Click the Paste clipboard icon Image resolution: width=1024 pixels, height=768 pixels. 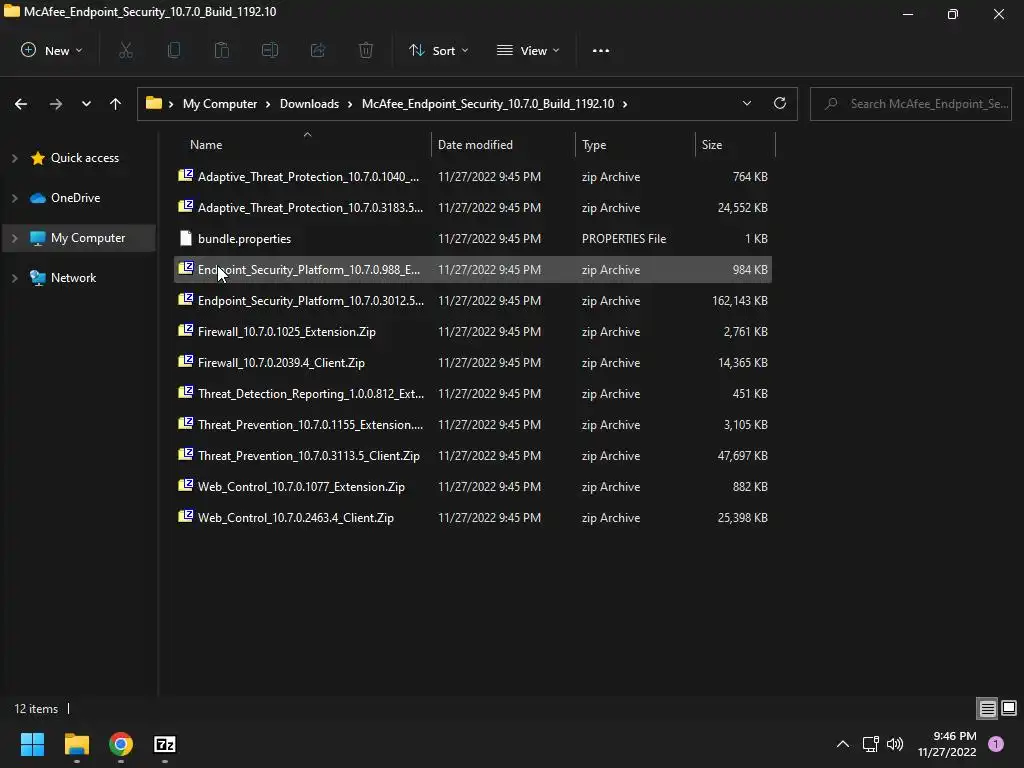[222, 50]
